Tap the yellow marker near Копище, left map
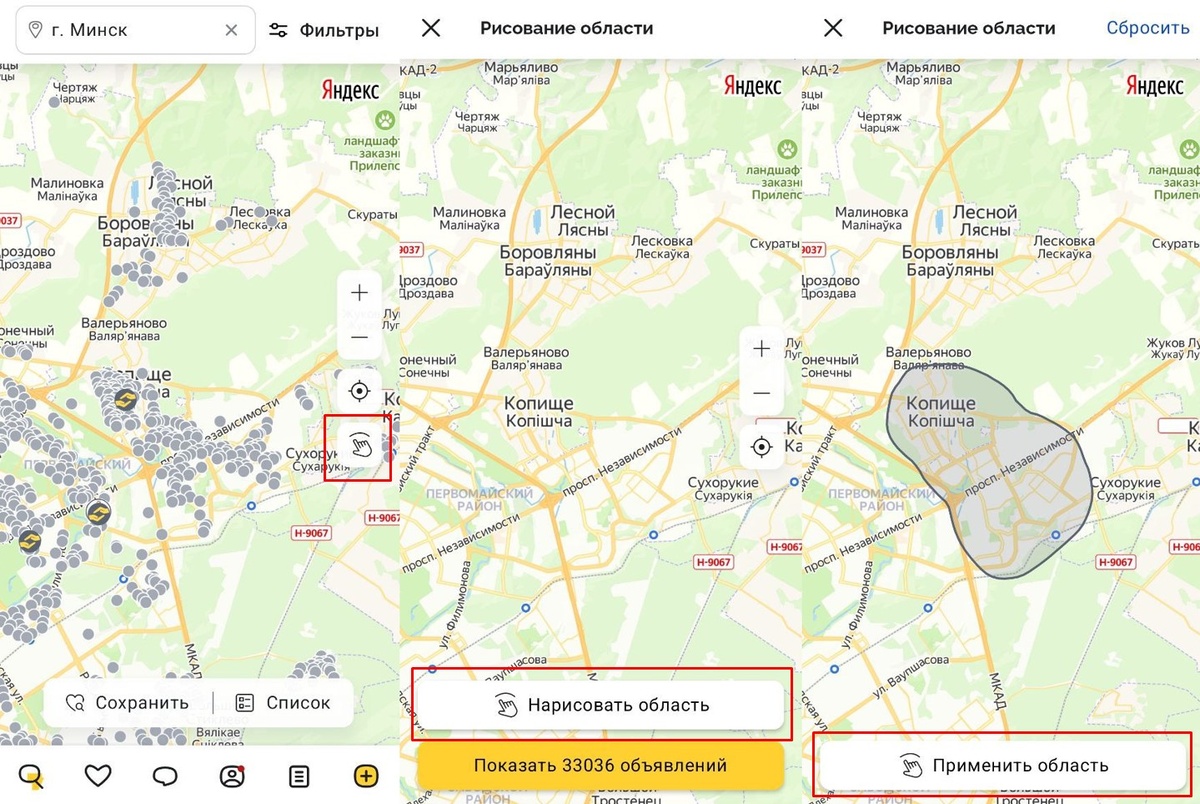 [x=125, y=400]
